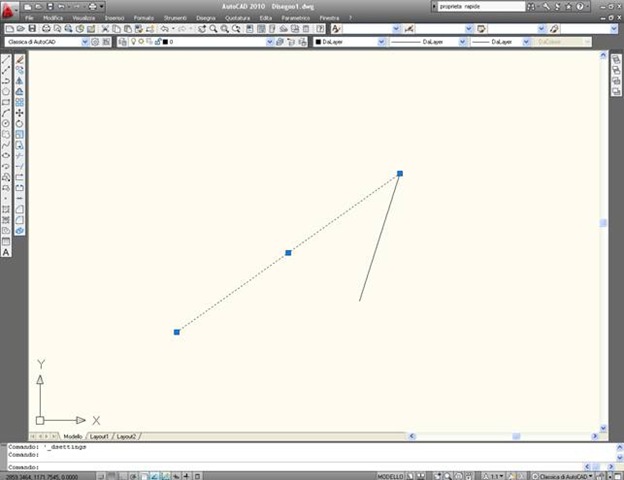Image resolution: width=624 pixels, height=480 pixels.
Task: Open the Classica di AutoCAD workspace dropdown
Action: coord(84,43)
